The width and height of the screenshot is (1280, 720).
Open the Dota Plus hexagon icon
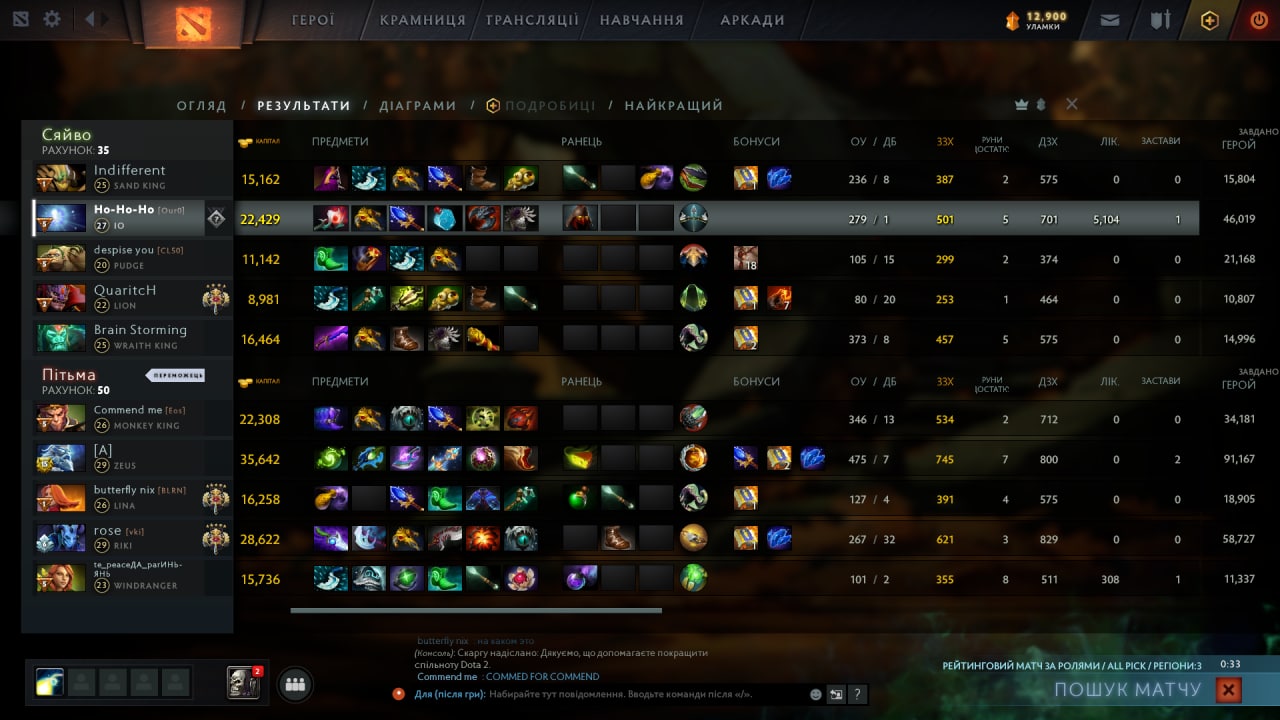pos(1210,20)
